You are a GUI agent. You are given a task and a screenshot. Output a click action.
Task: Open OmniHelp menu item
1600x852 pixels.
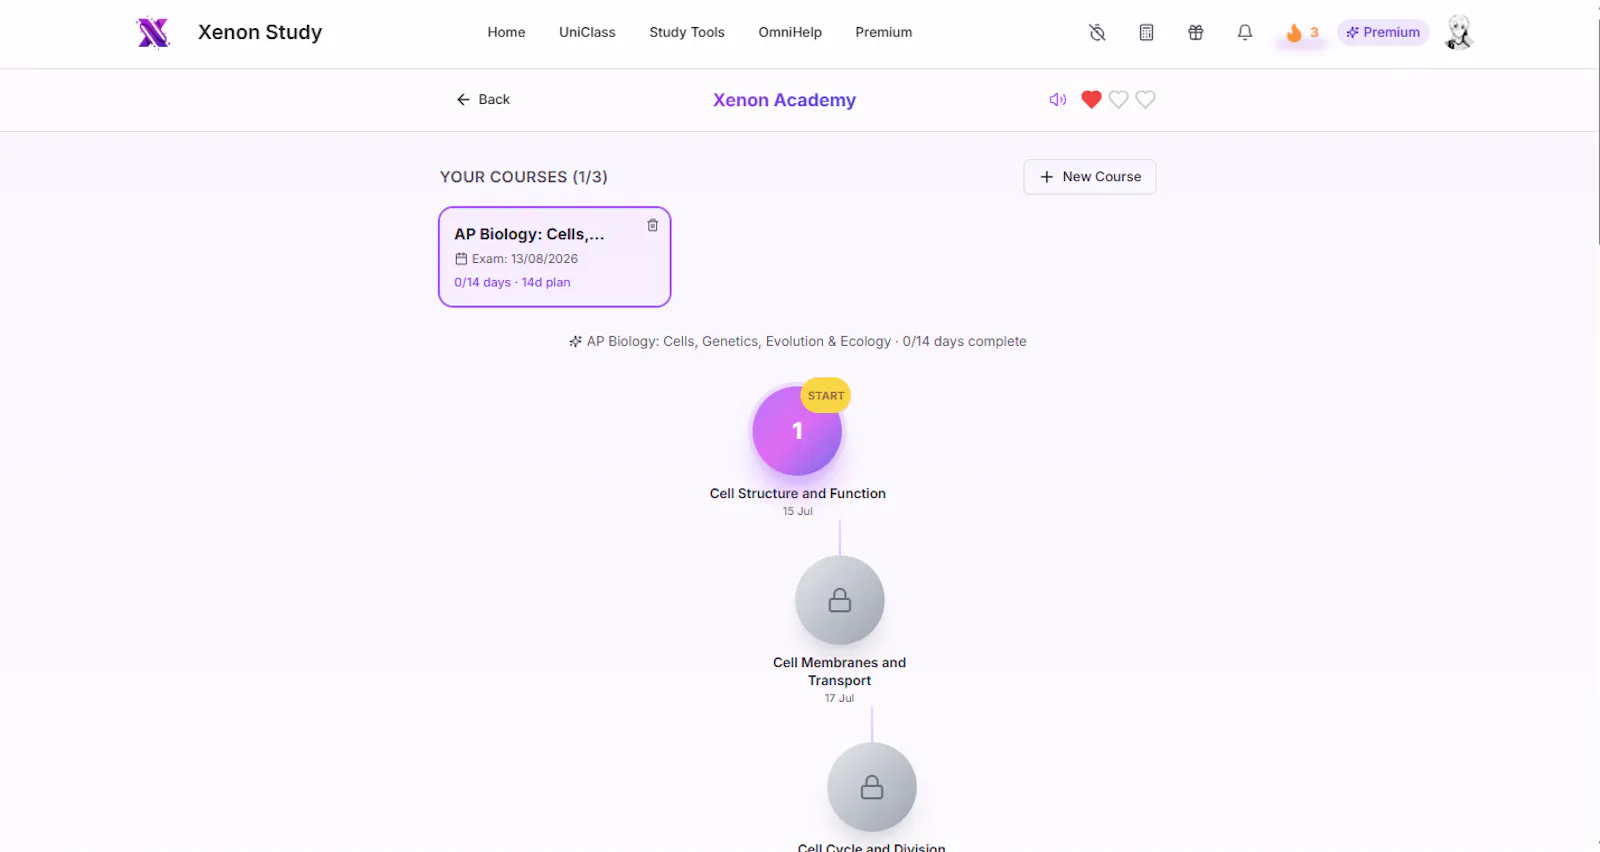point(790,32)
